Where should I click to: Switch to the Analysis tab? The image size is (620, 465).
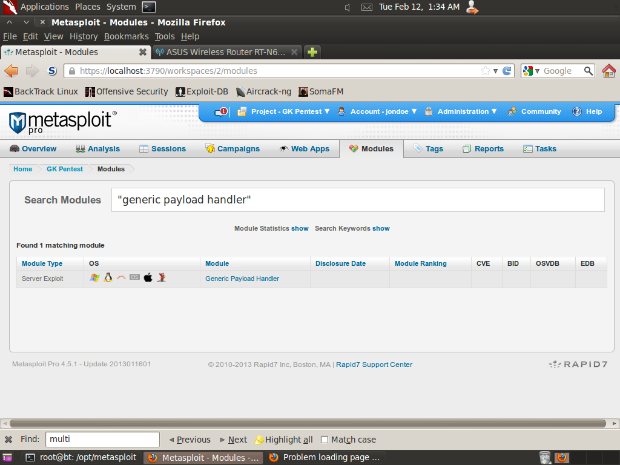[x=98, y=149]
